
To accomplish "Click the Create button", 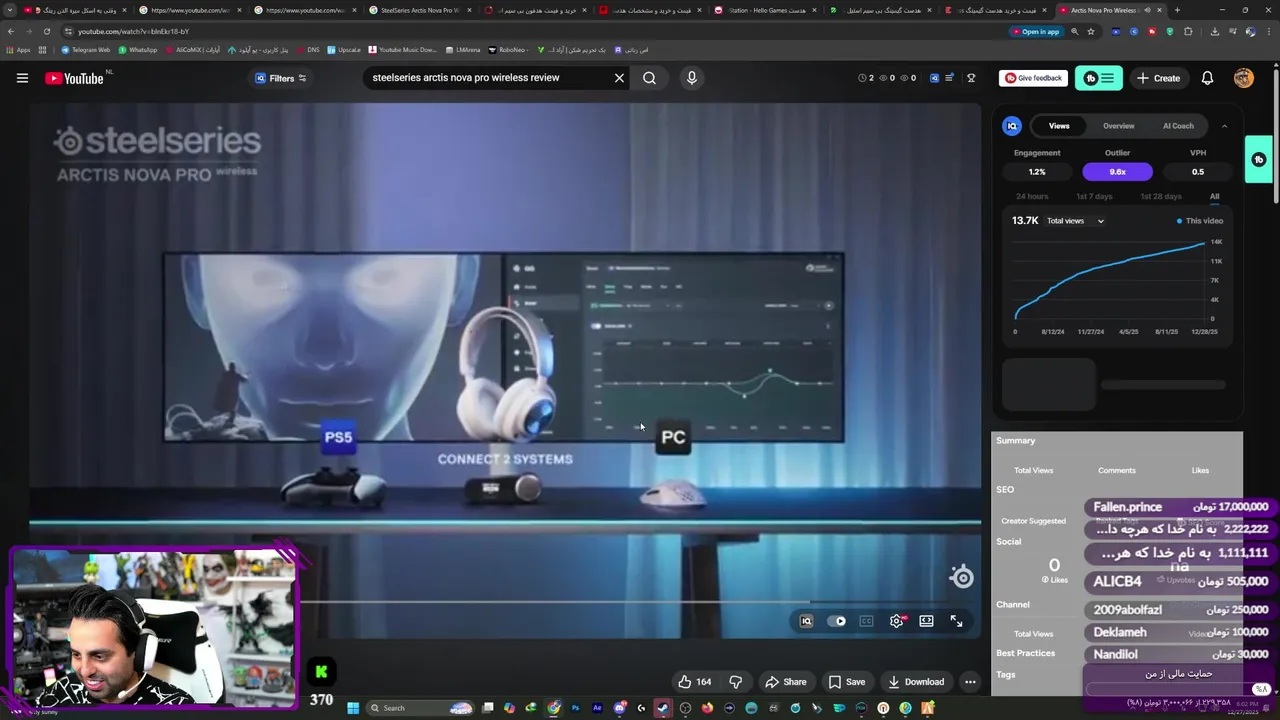I will (x=1158, y=78).
